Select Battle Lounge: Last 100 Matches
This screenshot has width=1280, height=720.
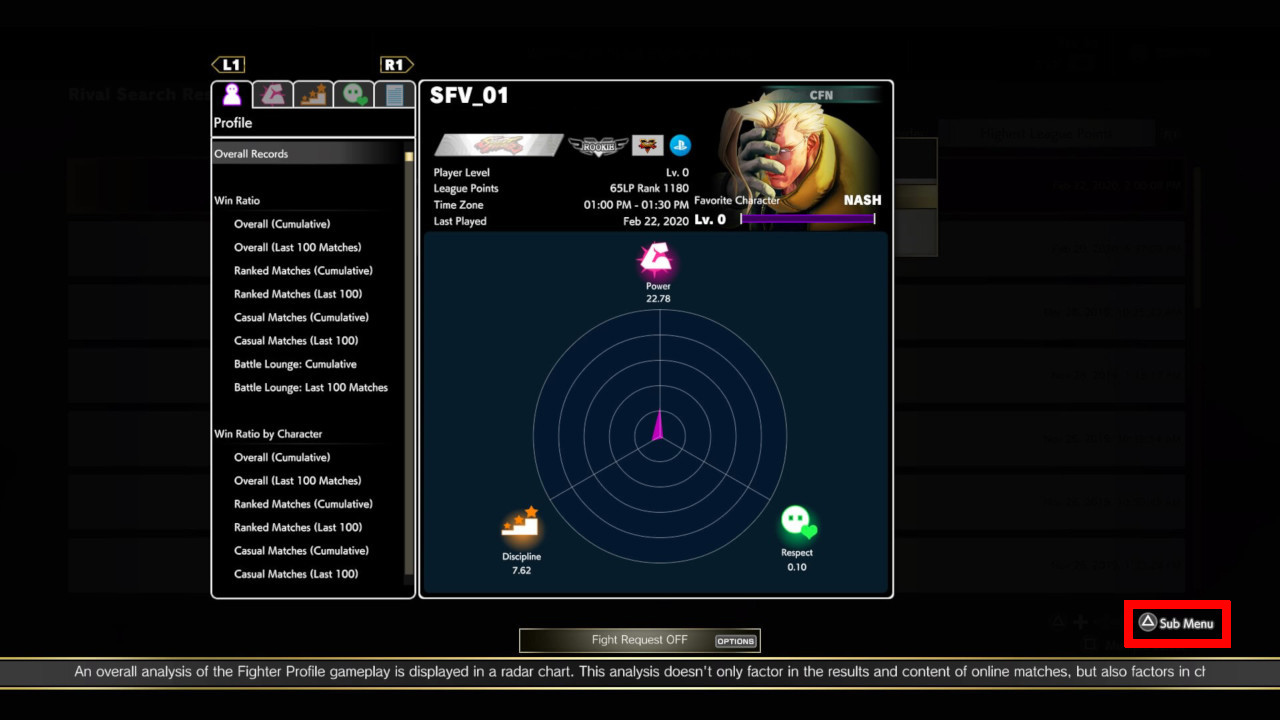point(311,387)
